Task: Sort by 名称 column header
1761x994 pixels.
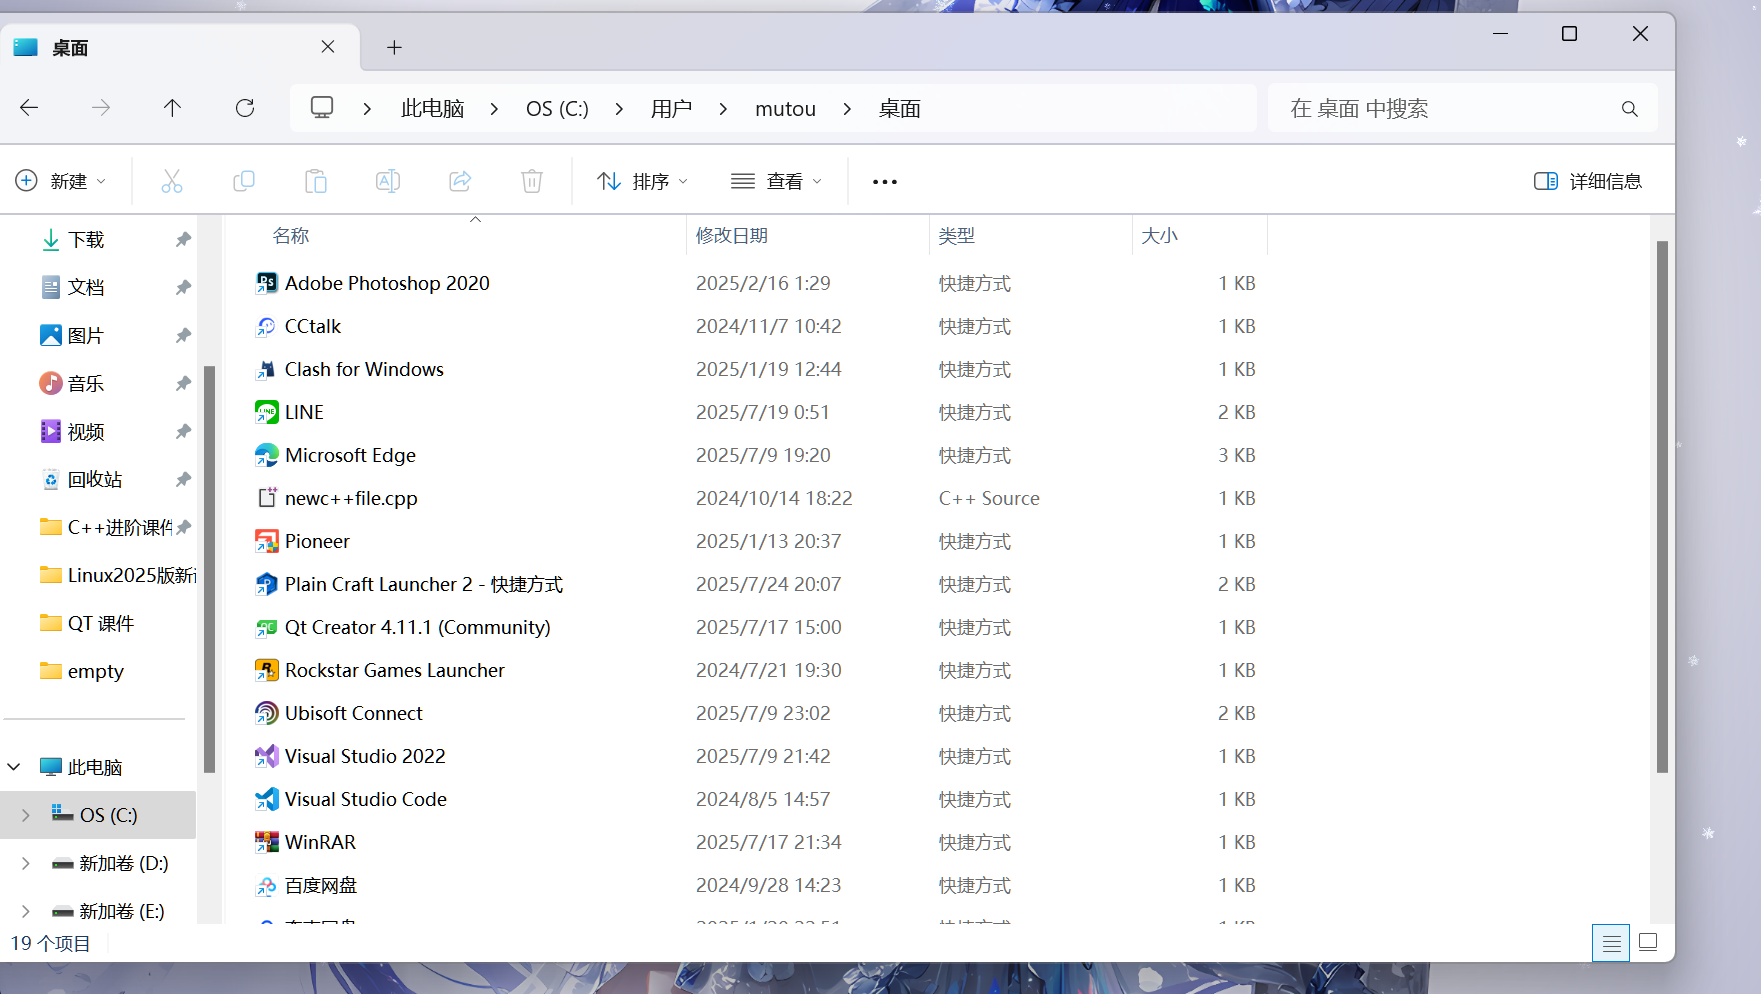Action: (x=291, y=236)
